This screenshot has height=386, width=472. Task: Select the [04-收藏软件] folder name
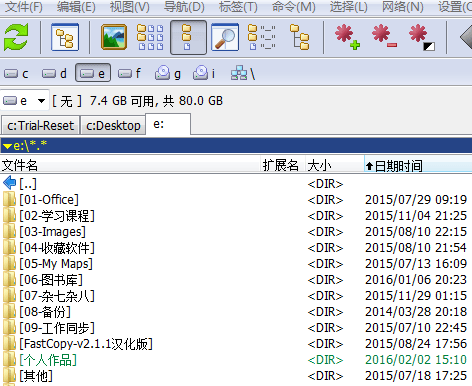57,248
